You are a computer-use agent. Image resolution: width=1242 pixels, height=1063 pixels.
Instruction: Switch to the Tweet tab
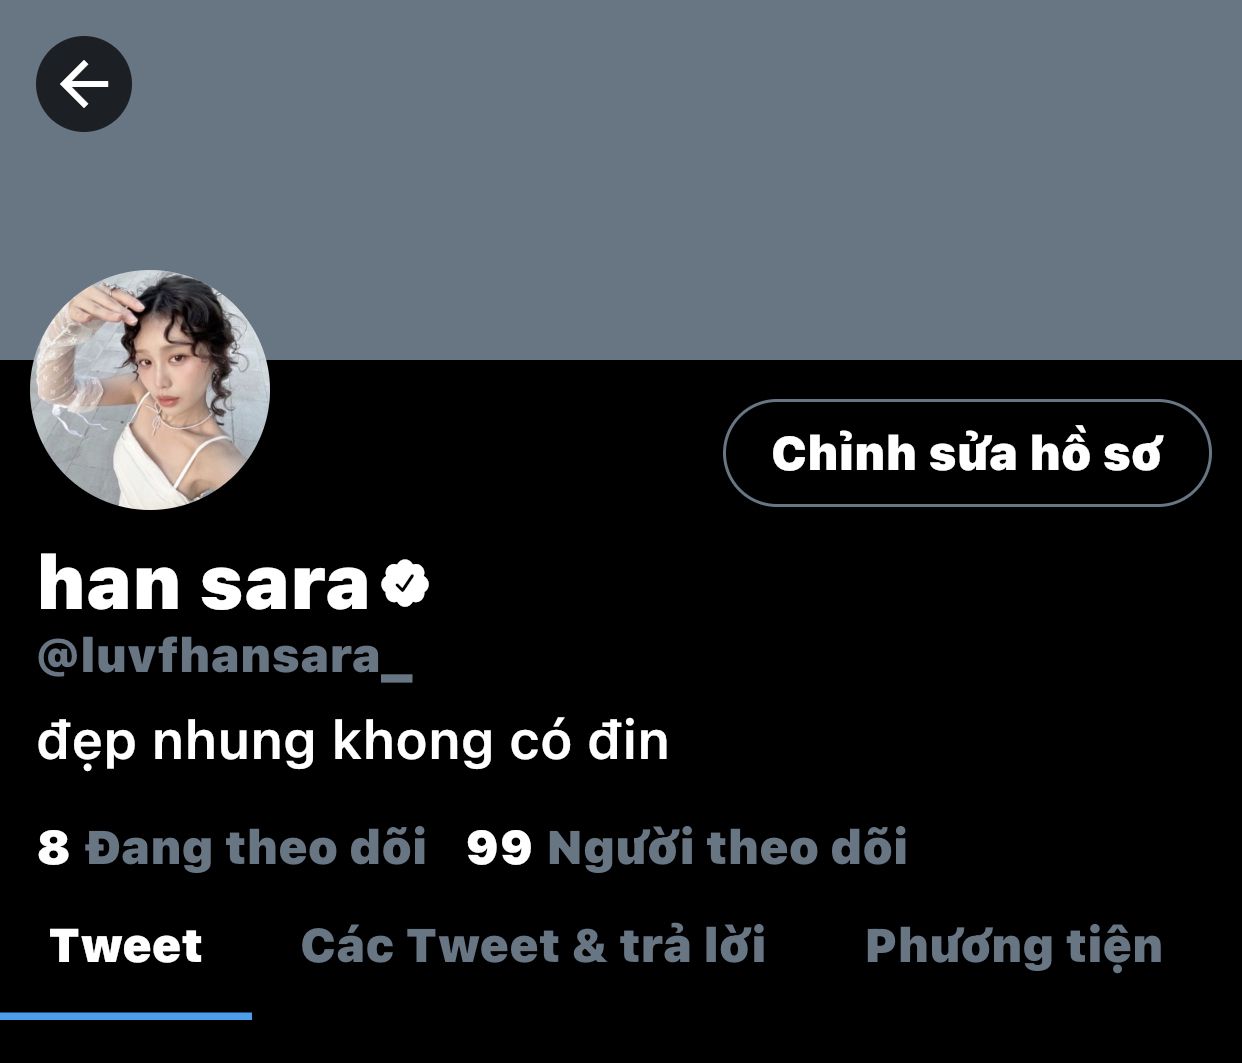[x=126, y=946]
